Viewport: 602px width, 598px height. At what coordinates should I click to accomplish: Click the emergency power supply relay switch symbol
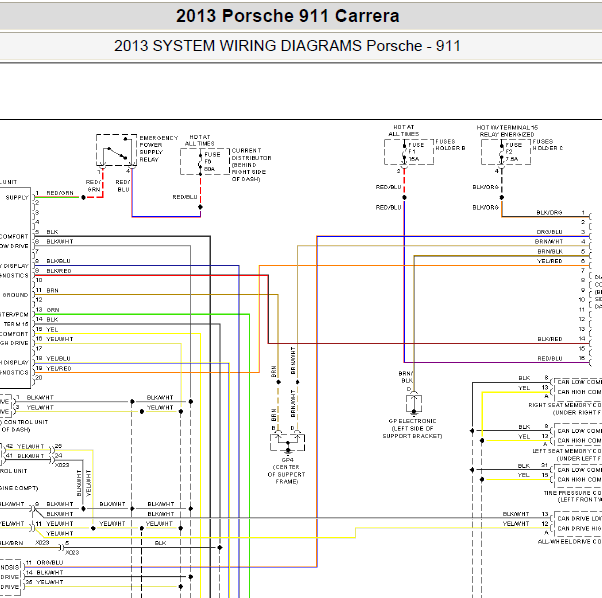pos(116,150)
